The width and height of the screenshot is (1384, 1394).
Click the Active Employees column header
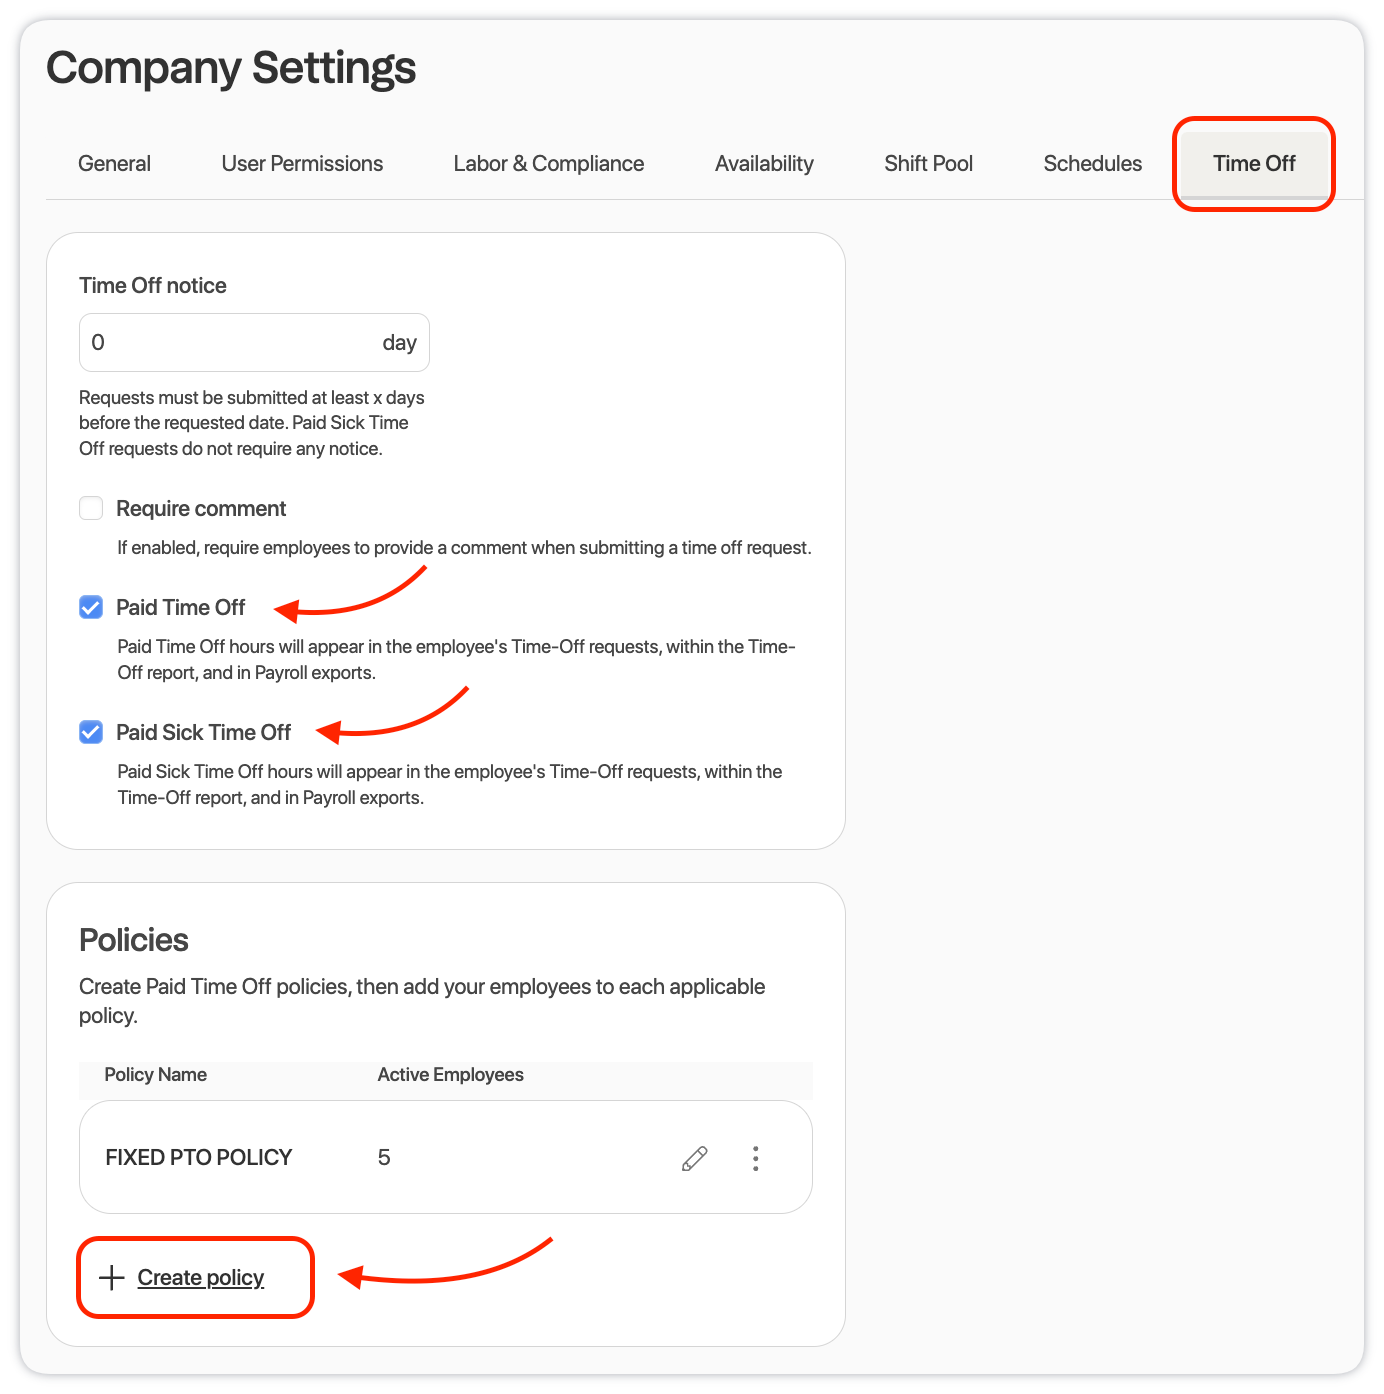click(x=450, y=1075)
